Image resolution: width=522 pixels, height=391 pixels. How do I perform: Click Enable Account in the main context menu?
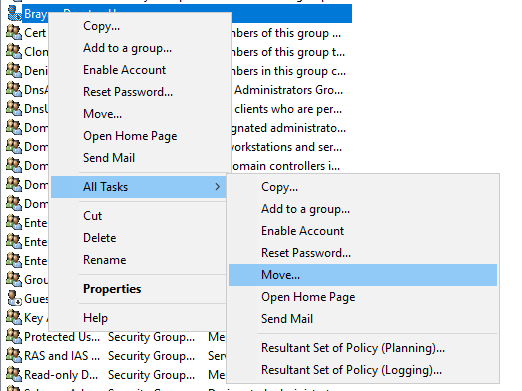tap(124, 70)
